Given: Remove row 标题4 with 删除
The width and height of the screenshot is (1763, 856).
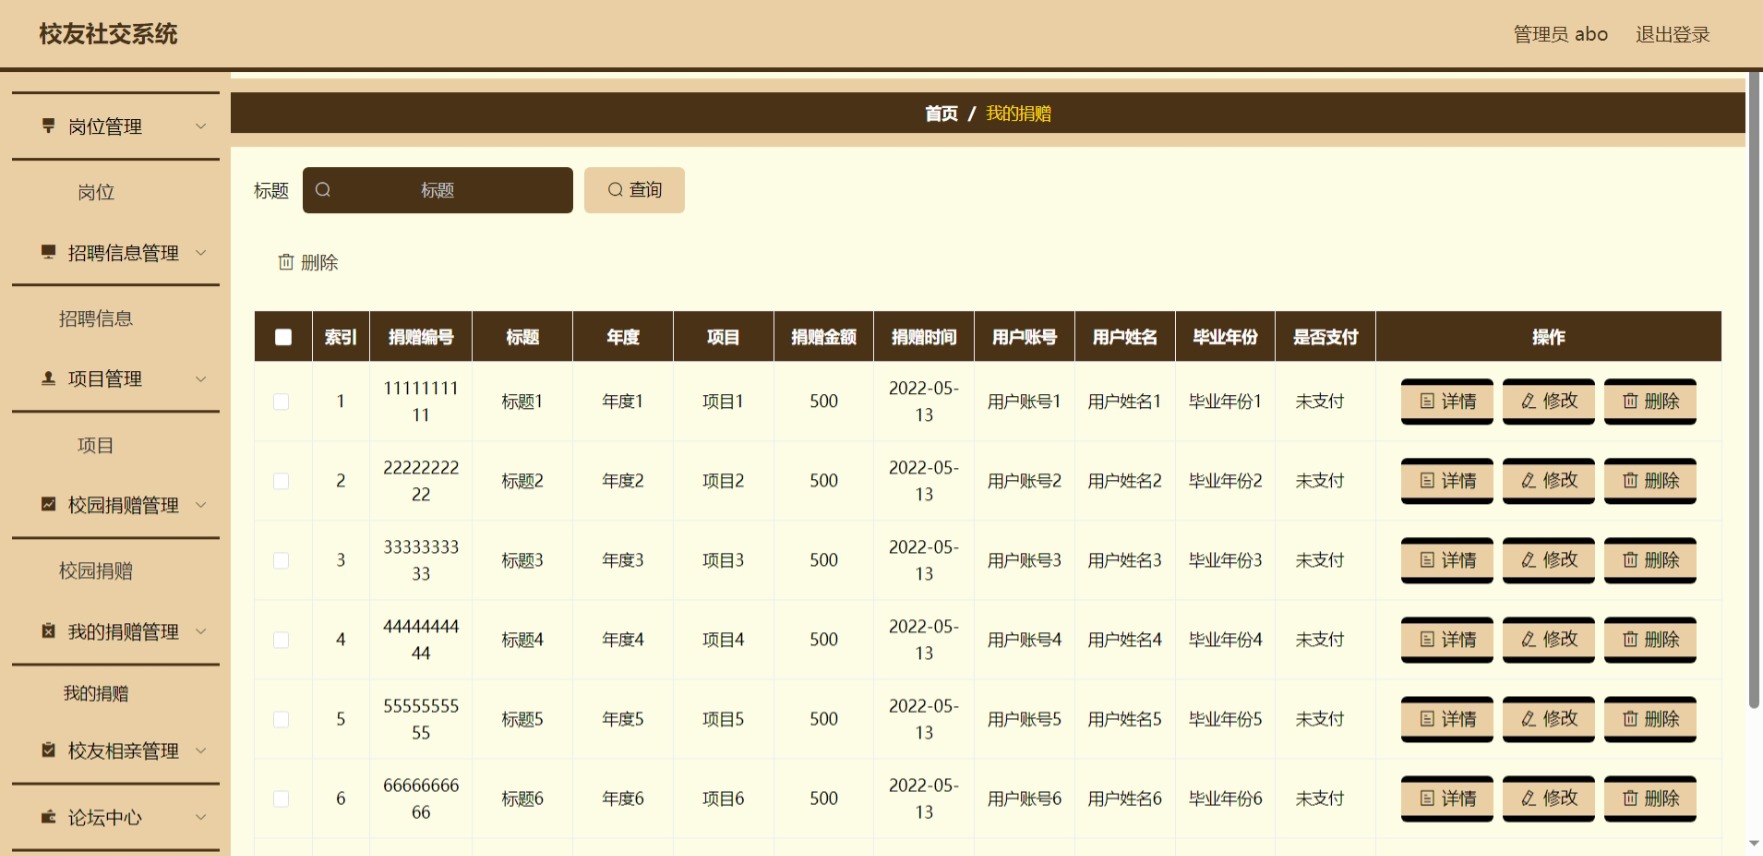Looking at the screenshot, I should tap(1650, 639).
